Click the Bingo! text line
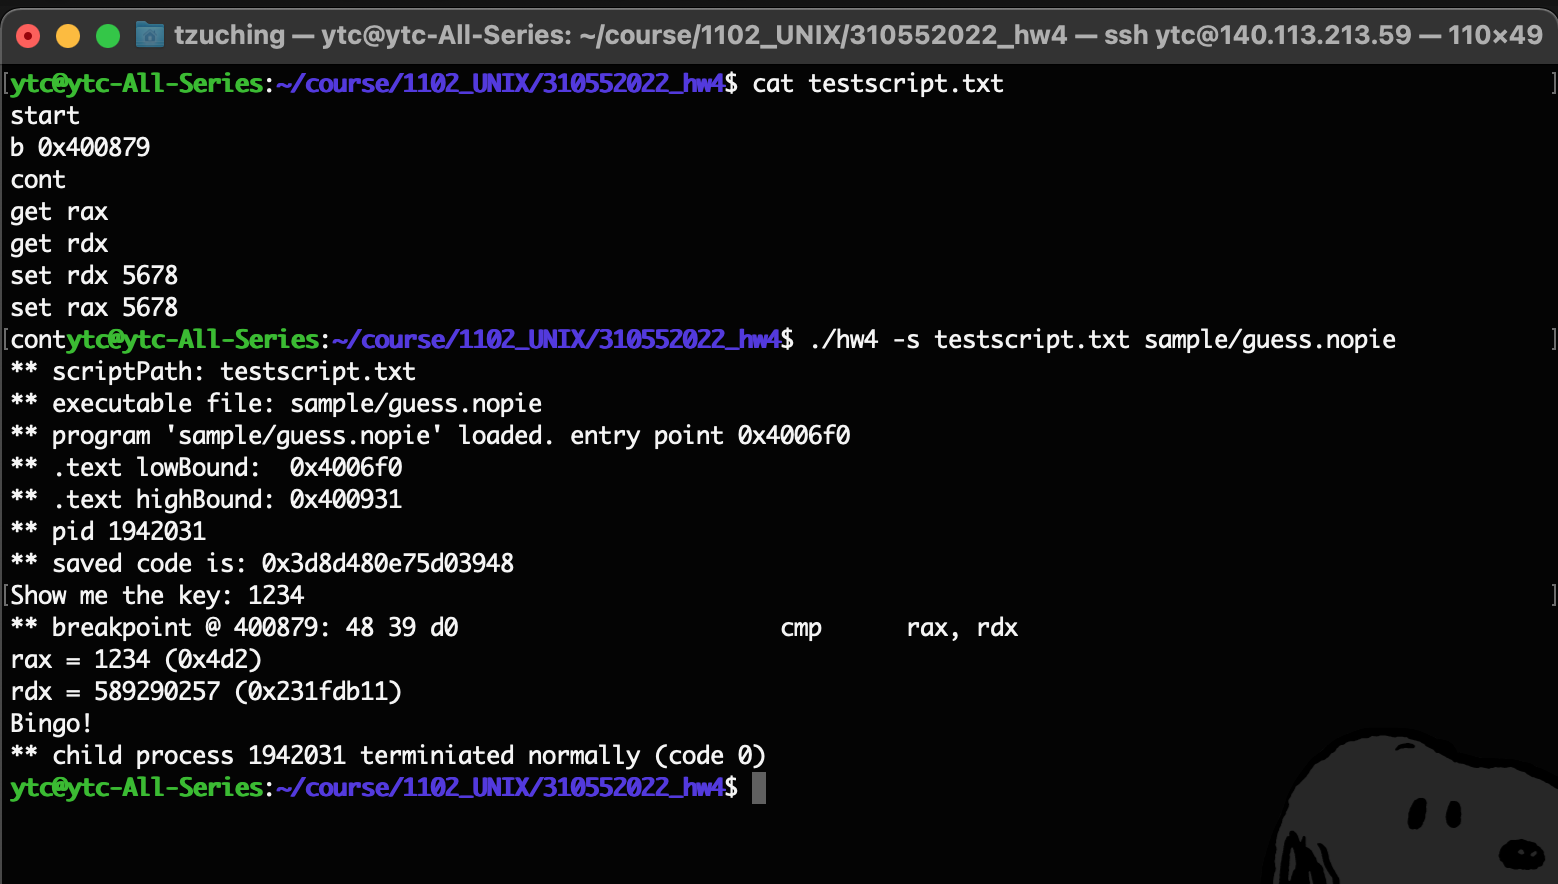 pos(50,723)
